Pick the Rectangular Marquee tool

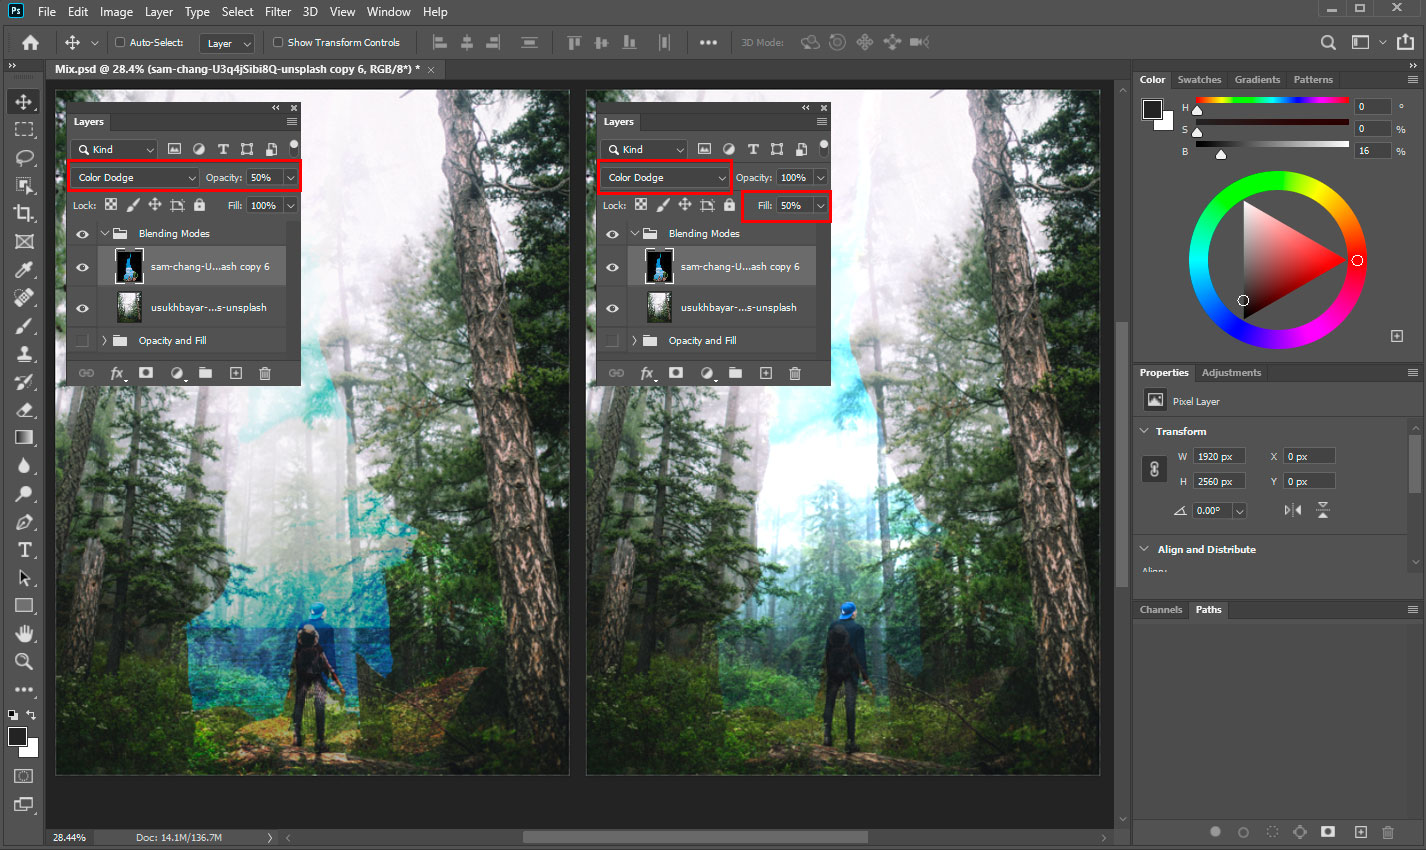24,129
